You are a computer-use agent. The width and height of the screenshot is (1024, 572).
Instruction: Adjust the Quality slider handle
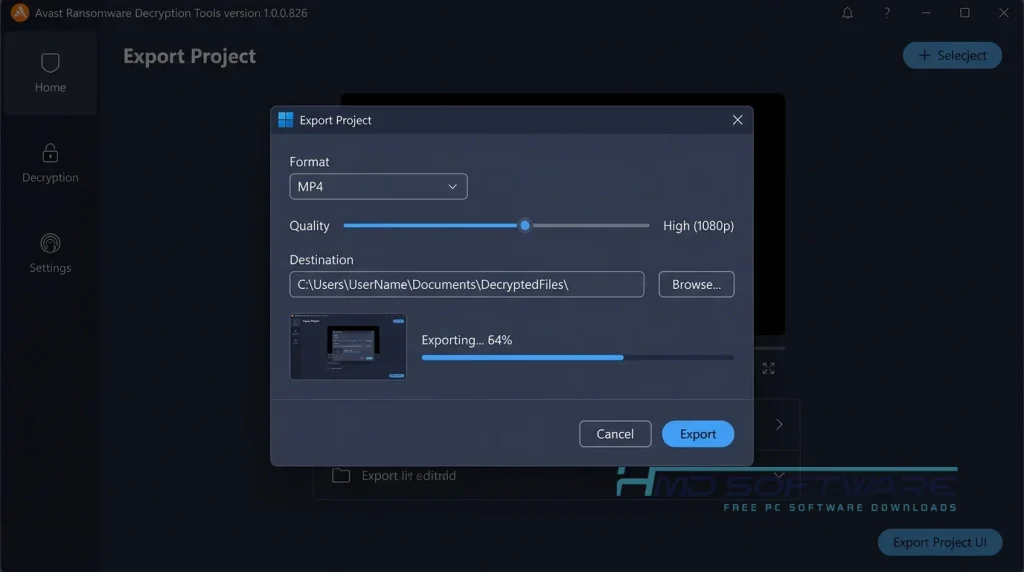tap(524, 225)
